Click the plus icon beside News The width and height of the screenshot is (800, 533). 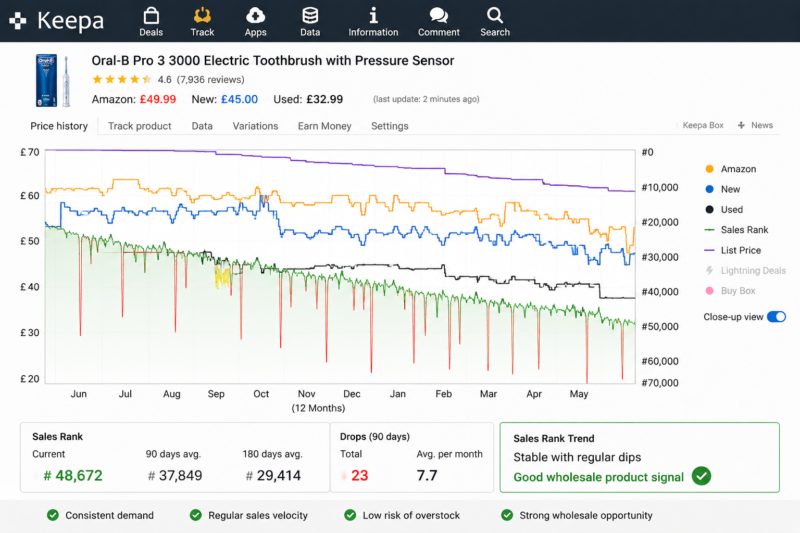tap(741, 125)
